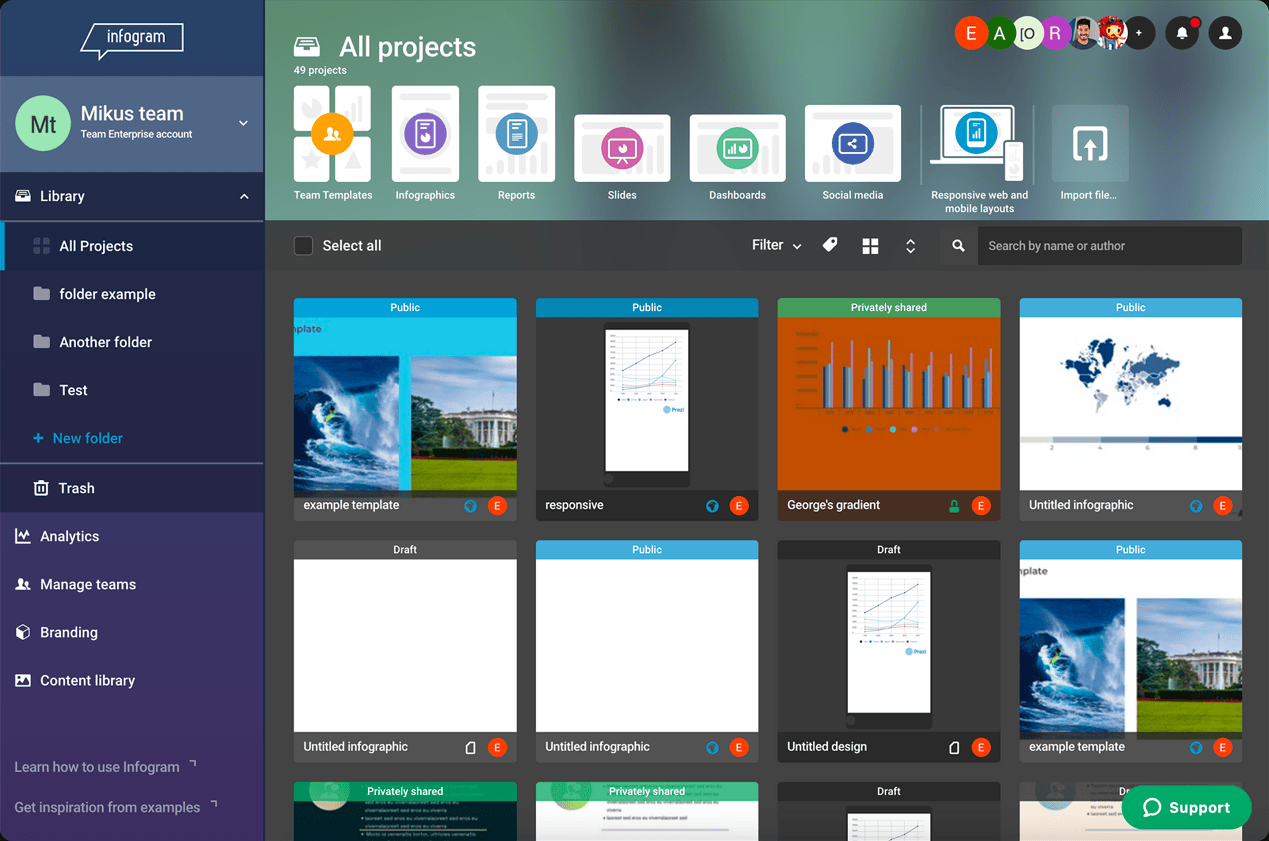Open the user profile icon
Screen dimensions: 1269x841
[1225, 33]
